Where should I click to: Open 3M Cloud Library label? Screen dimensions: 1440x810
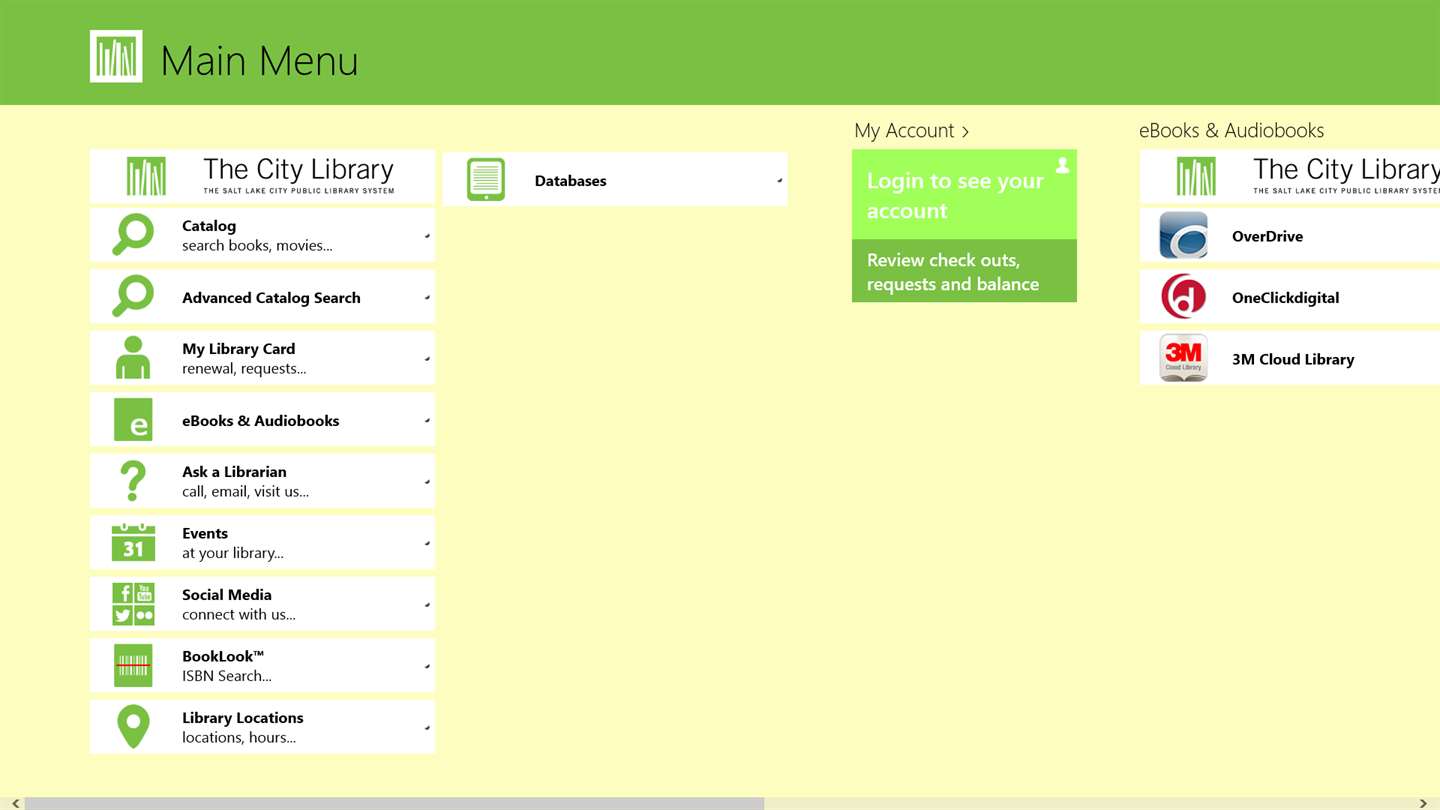coord(1293,359)
